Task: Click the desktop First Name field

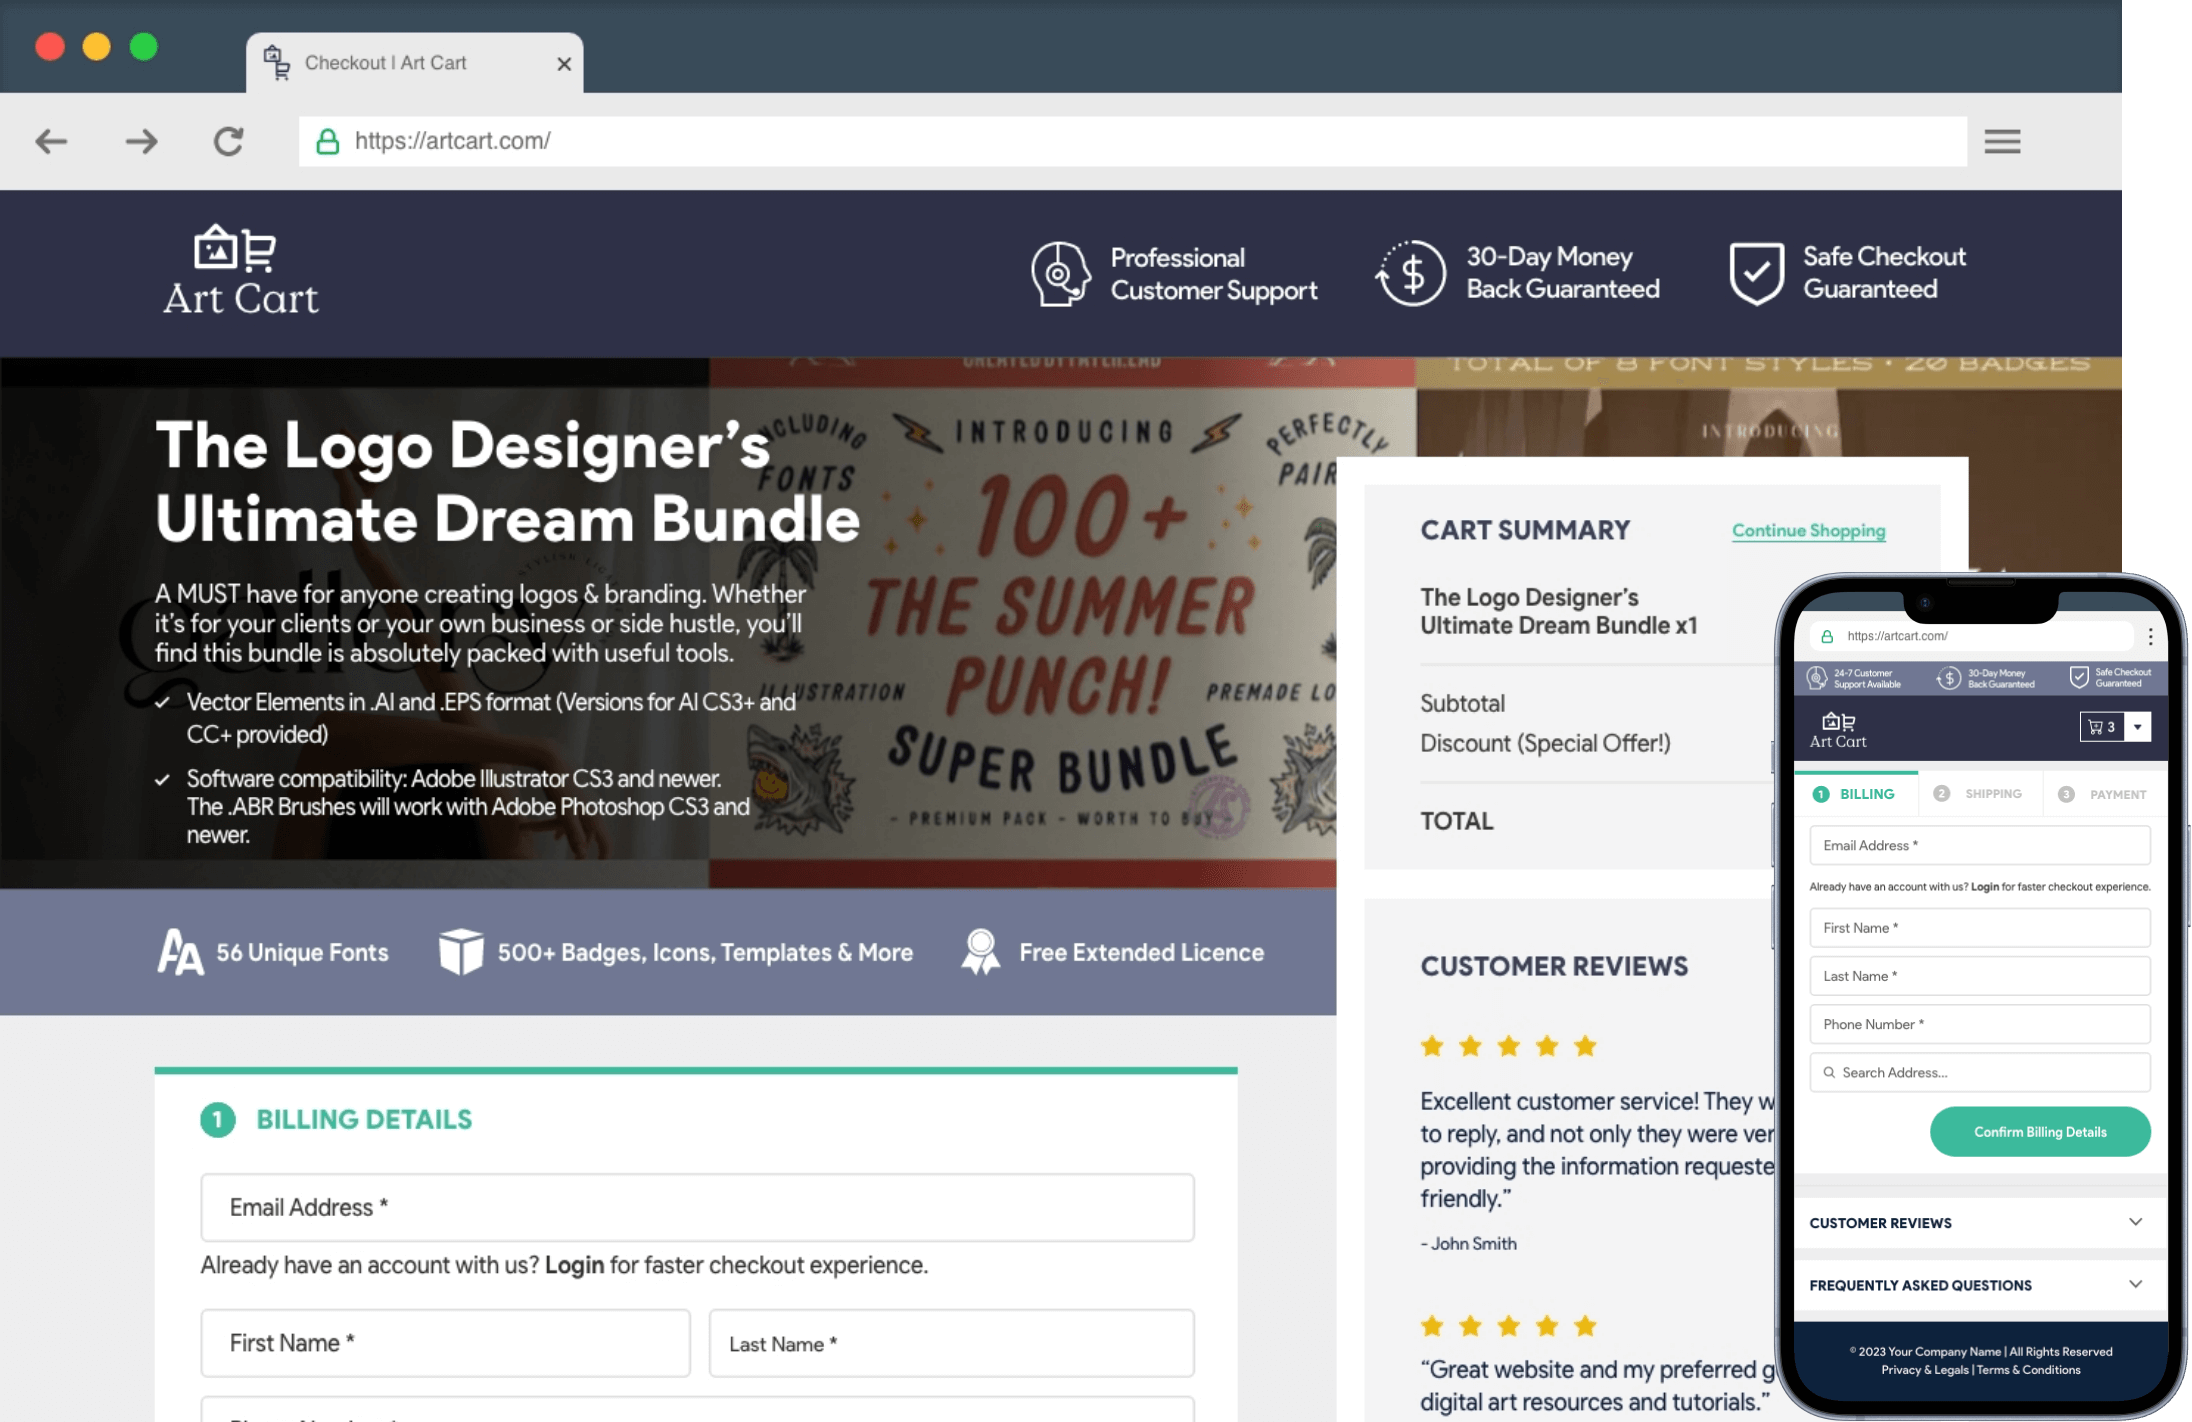Action: [x=445, y=1343]
